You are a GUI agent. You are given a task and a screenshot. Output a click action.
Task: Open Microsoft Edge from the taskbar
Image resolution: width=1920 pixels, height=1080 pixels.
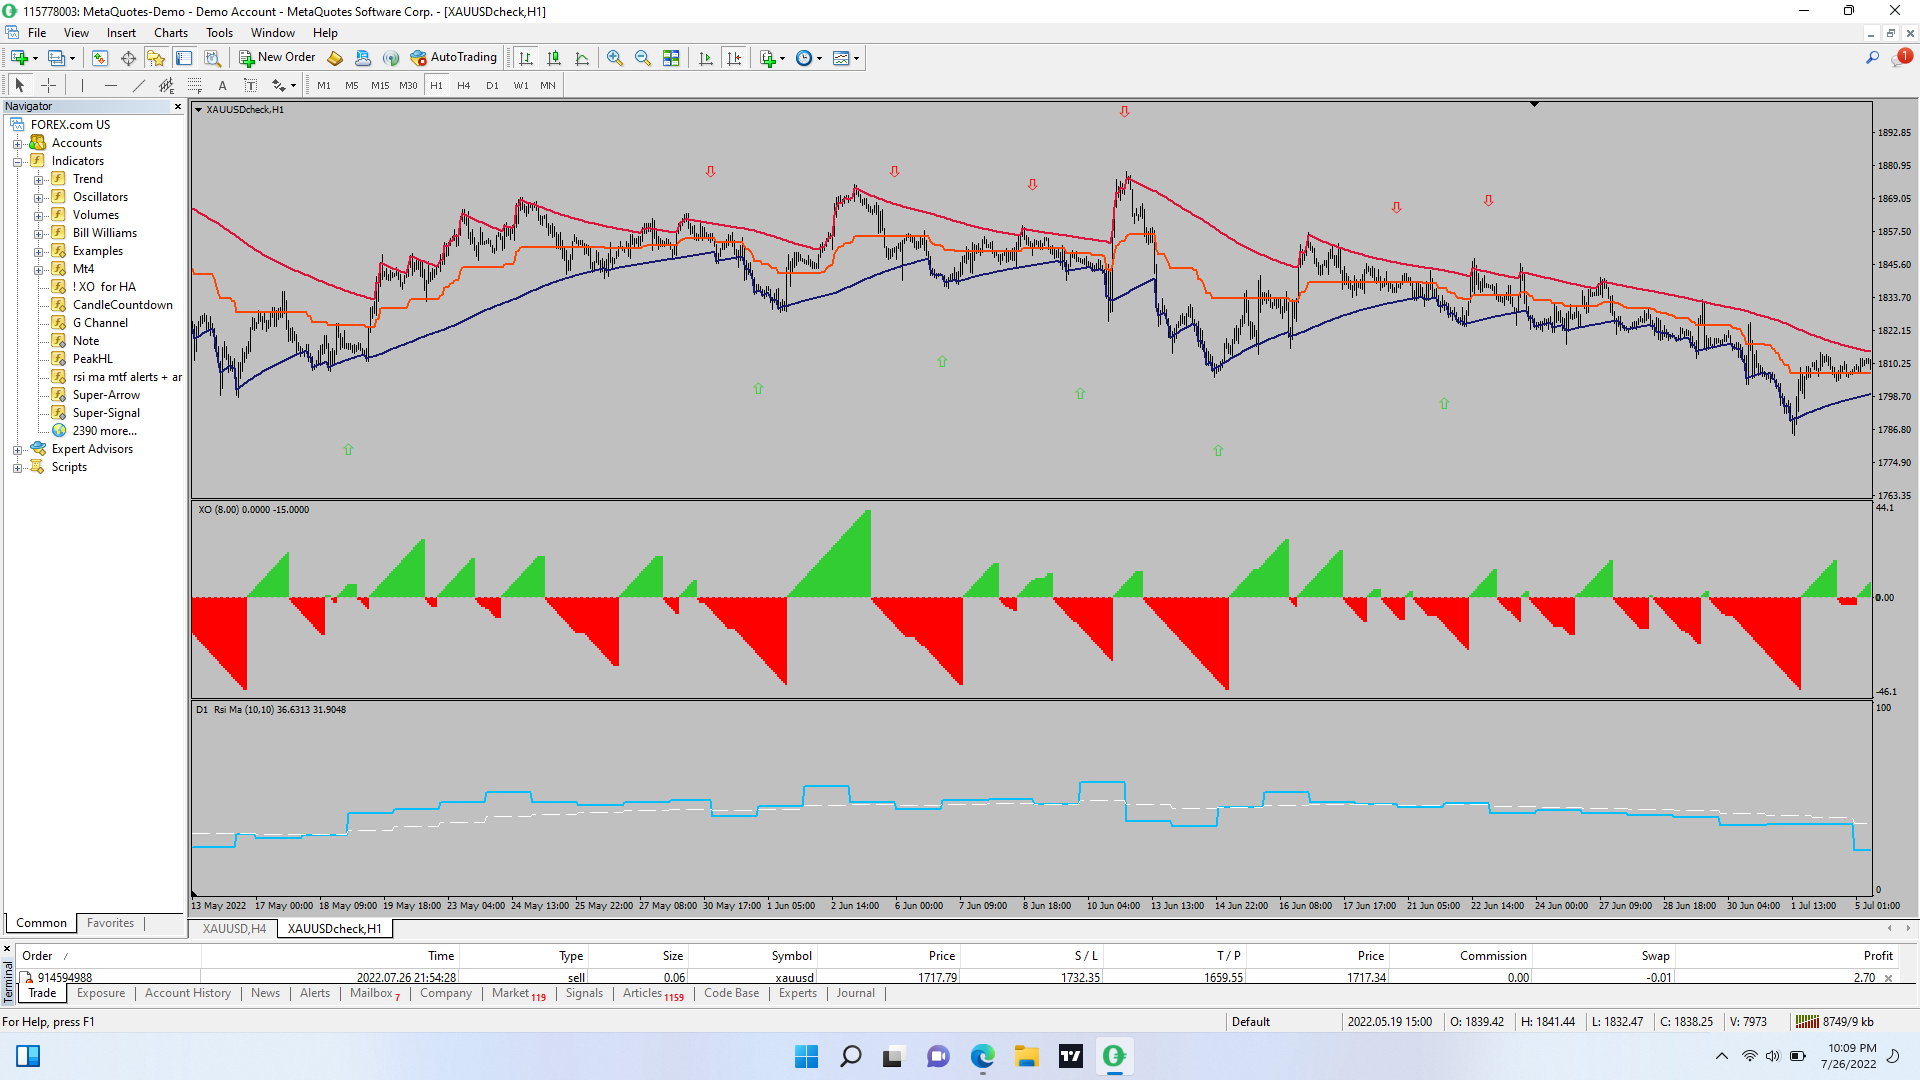pyautogui.click(x=982, y=1056)
